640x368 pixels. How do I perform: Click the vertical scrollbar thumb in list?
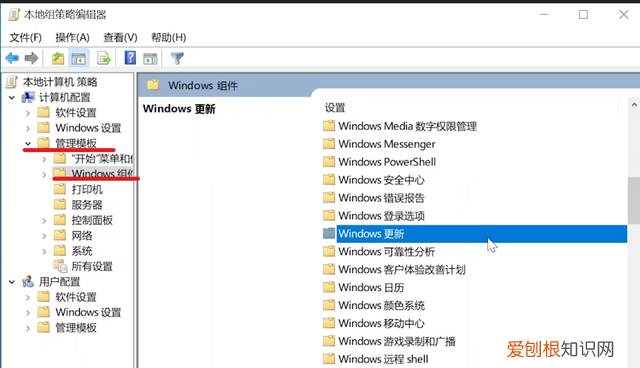tap(634, 200)
